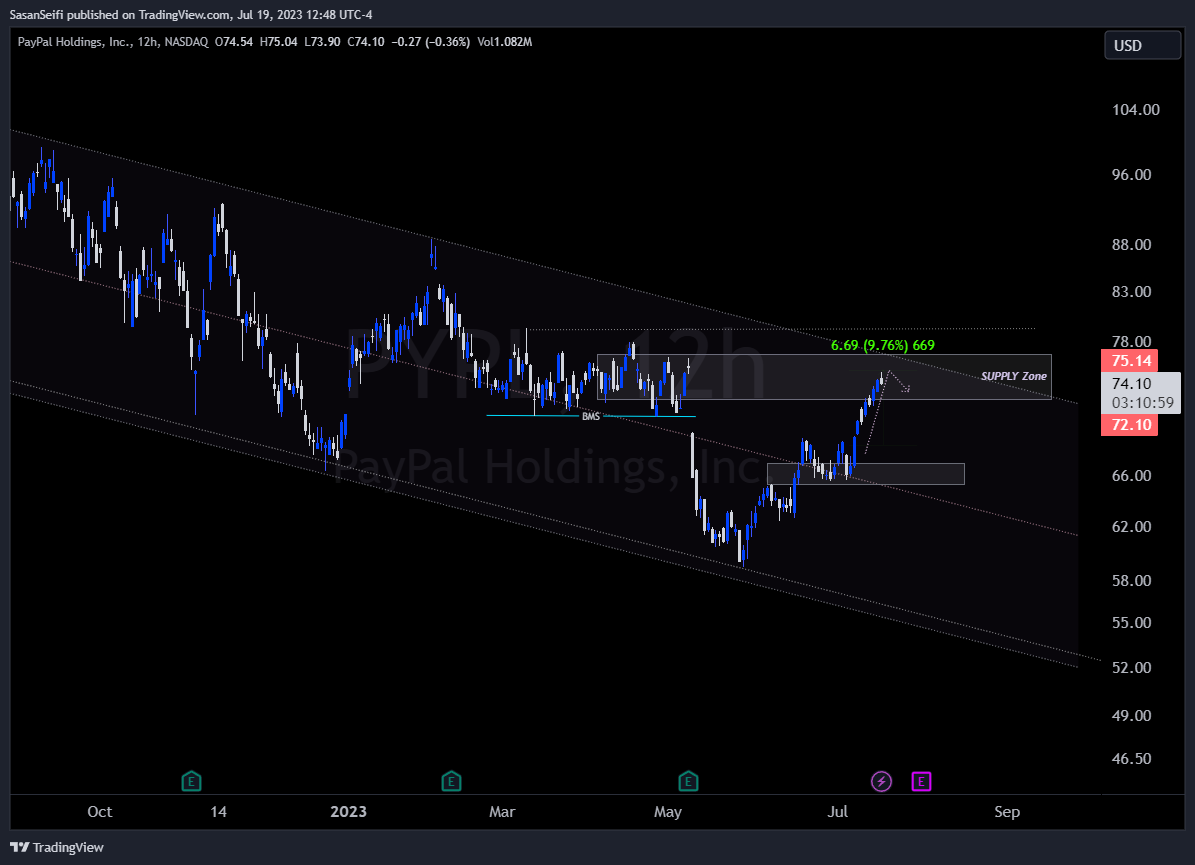Click the change value −0.27 (−0.36%)
This screenshot has width=1195, height=865.
tap(431, 42)
